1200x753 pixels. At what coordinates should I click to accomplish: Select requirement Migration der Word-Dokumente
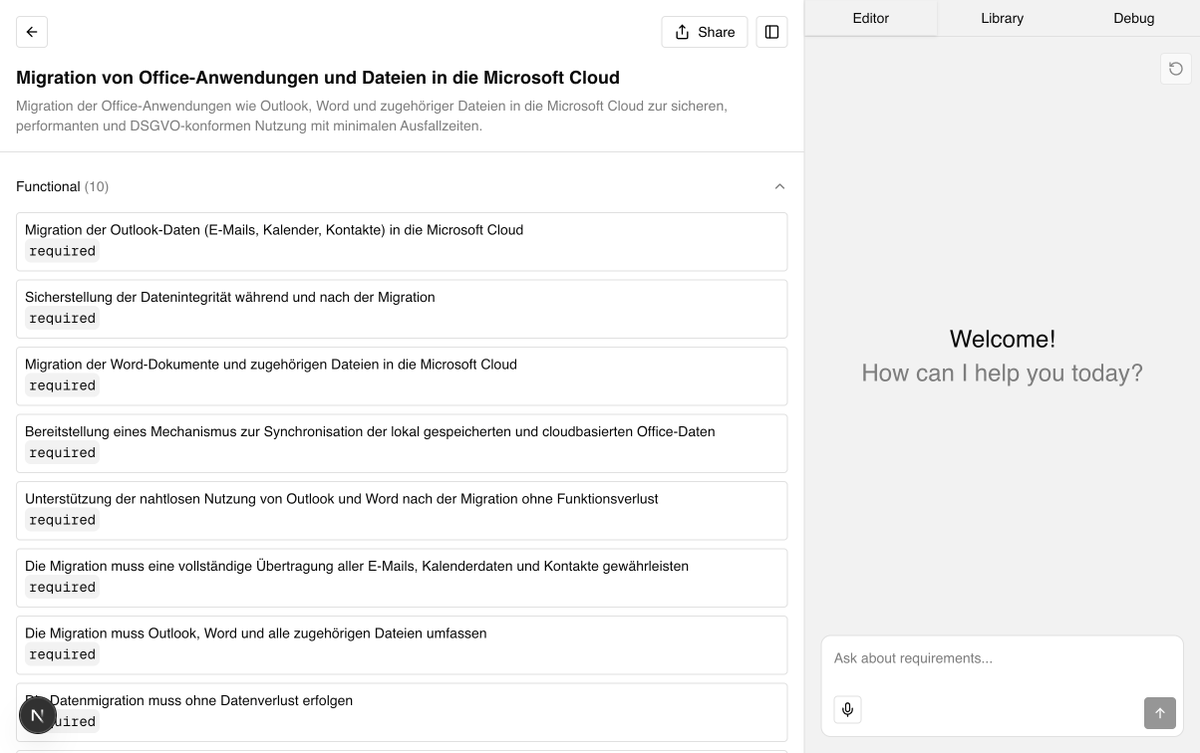(x=402, y=375)
